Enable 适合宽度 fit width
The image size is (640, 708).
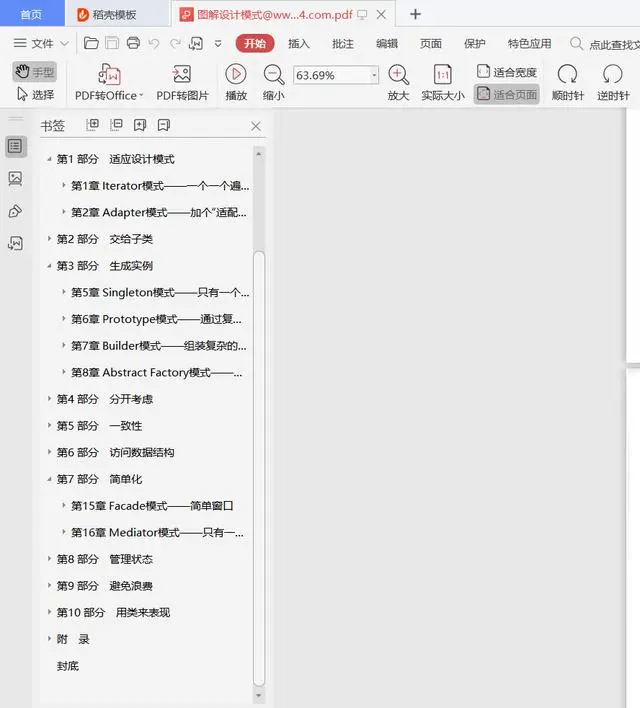click(x=507, y=72)
